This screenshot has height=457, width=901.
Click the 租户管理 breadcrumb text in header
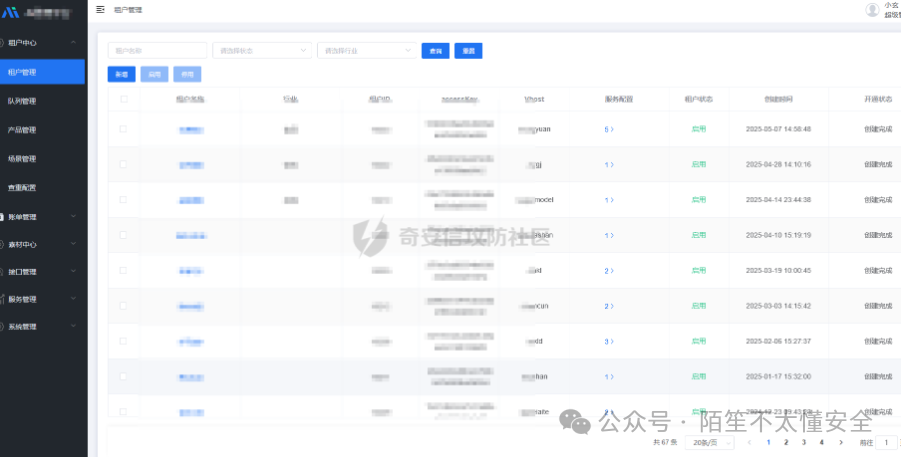[128, 10]
